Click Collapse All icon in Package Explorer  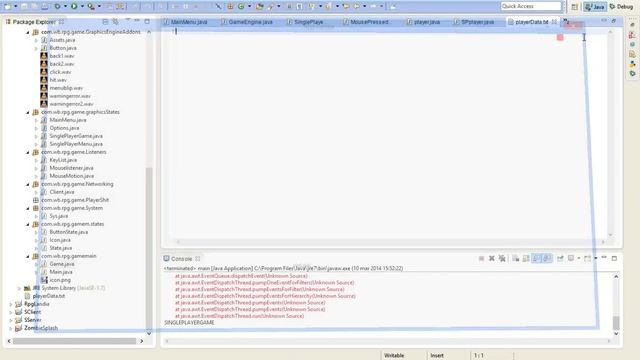coord(105,21)
